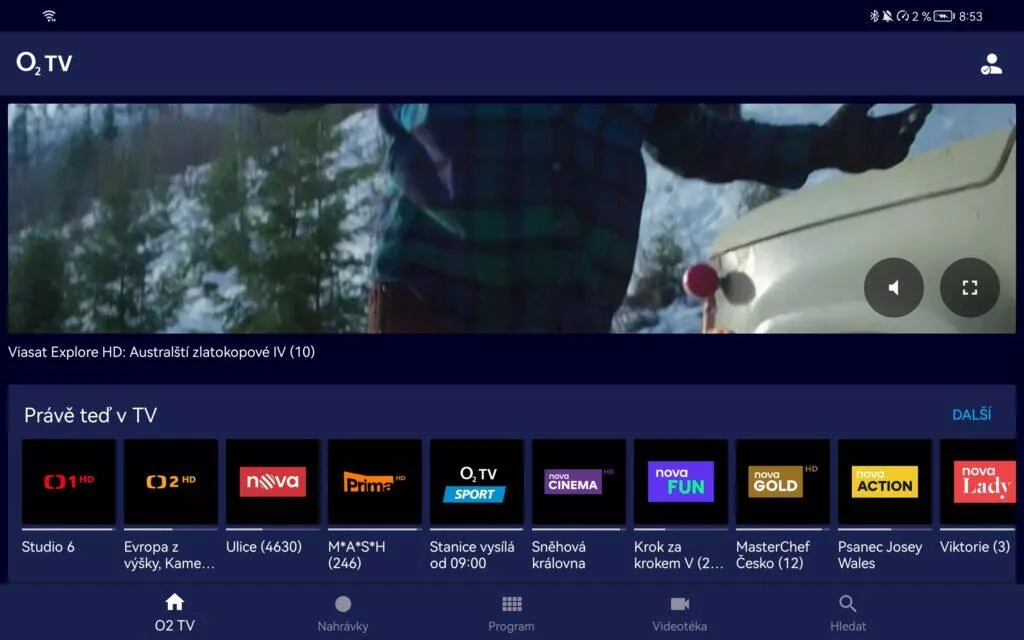Open the Nova Cinema HD channel tile
Screen dimensions: 1024x640
[x=579, y=482]
